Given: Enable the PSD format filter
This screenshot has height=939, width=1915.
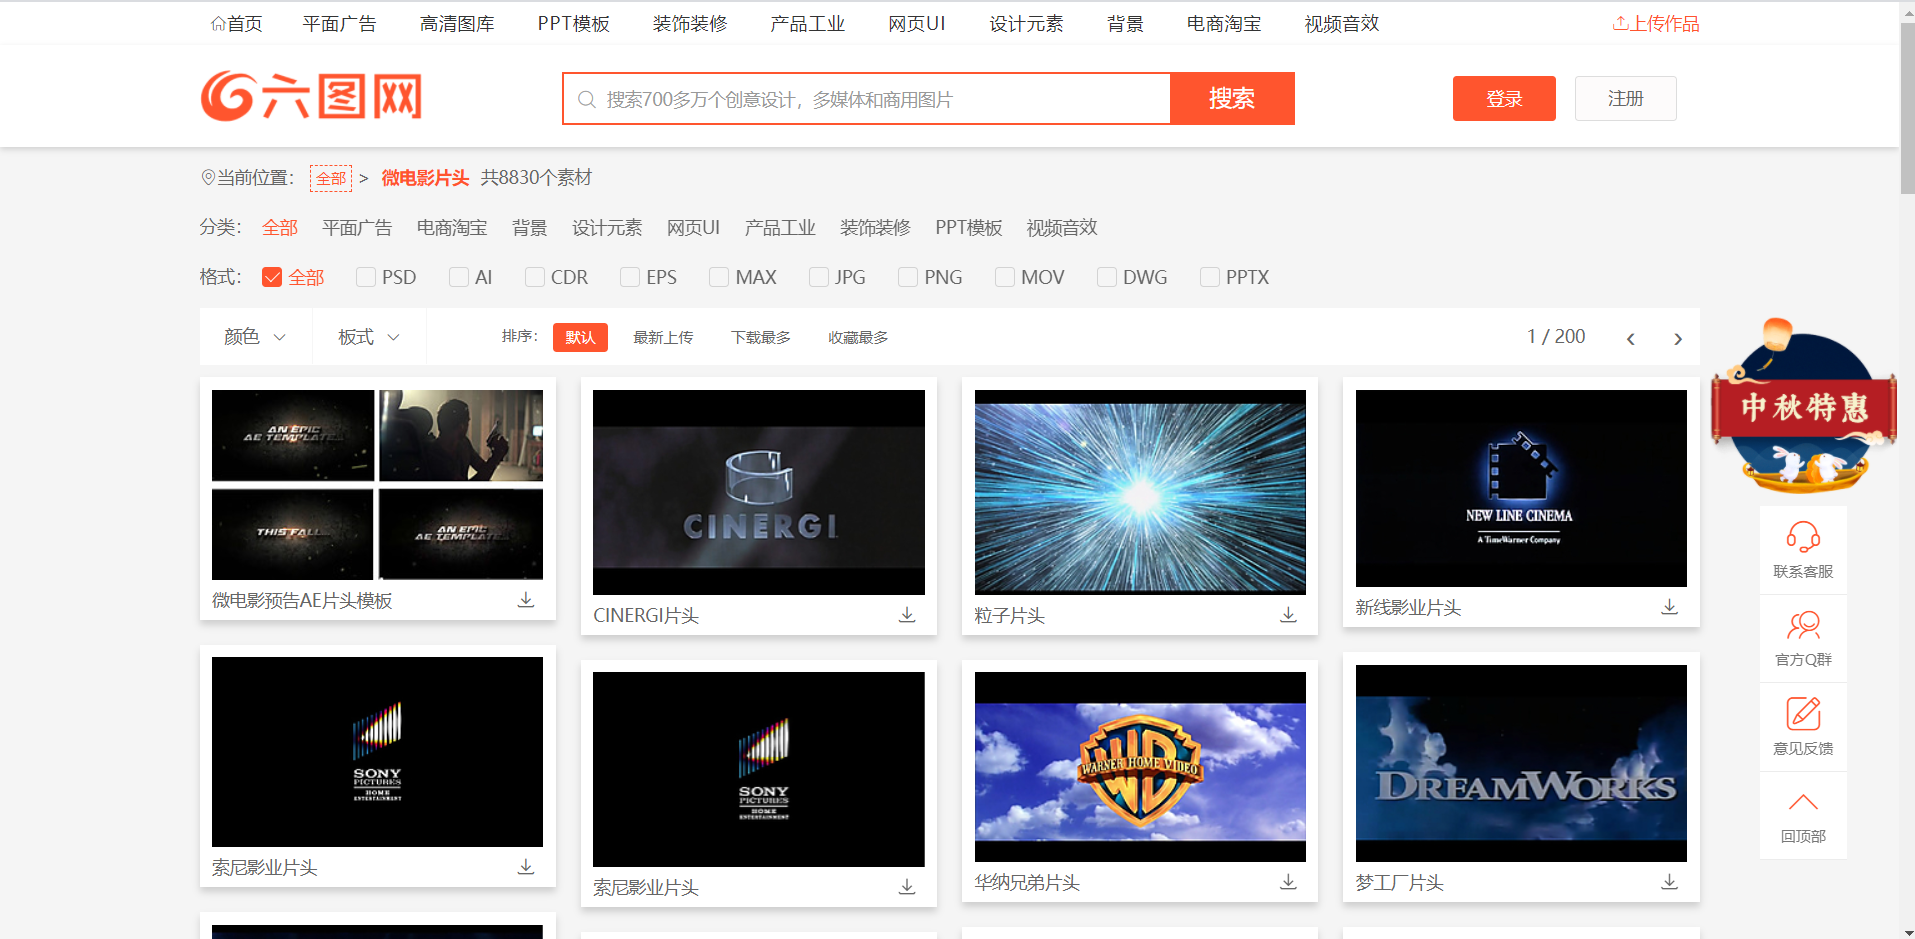Looking at the screenshot, I should (x=365, y=276).
